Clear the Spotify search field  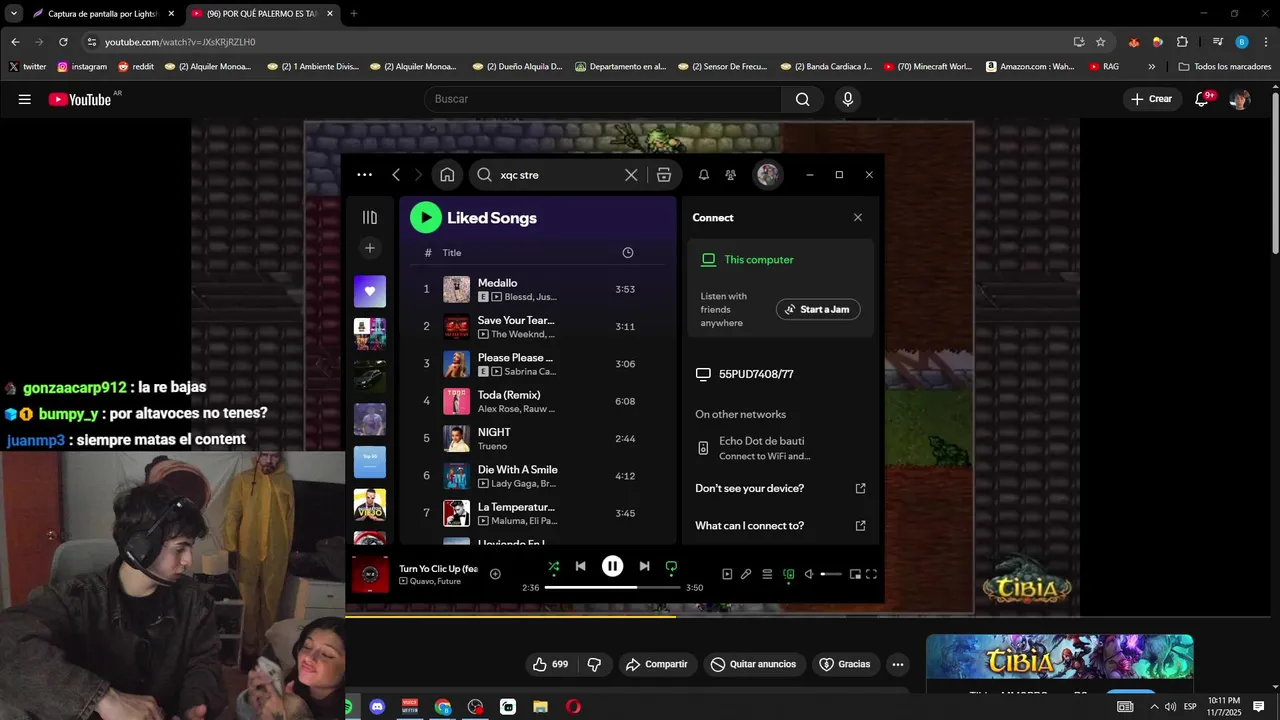coord(631,175)
